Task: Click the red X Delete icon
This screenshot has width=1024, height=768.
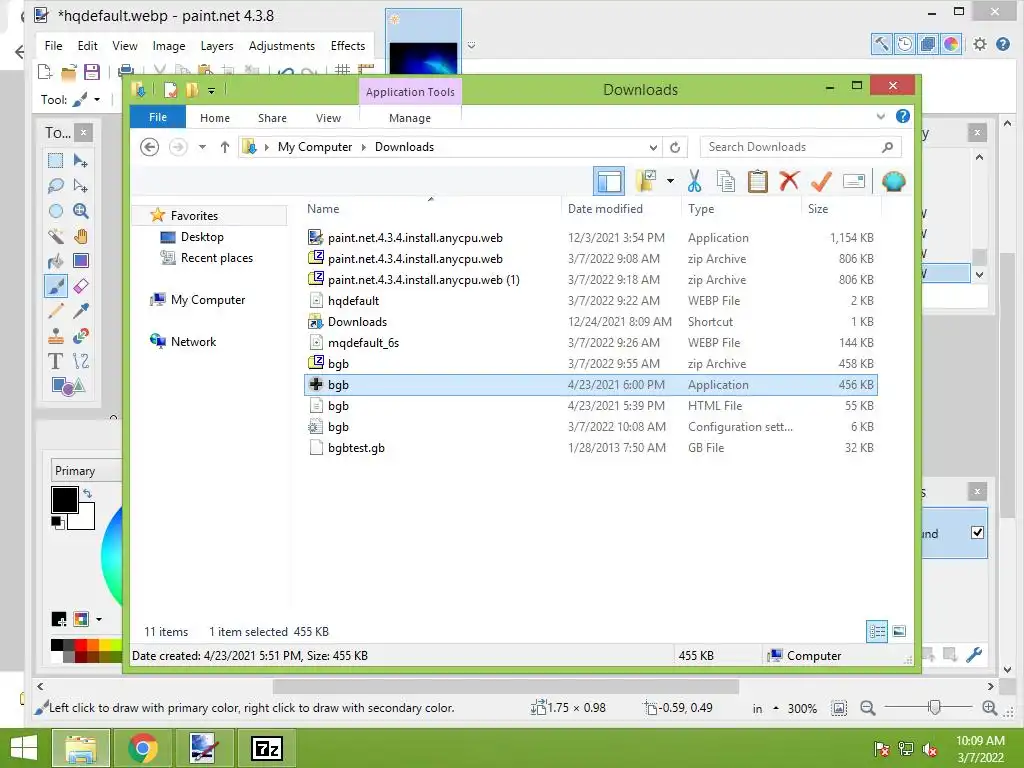Action: [x=789, y=181]
